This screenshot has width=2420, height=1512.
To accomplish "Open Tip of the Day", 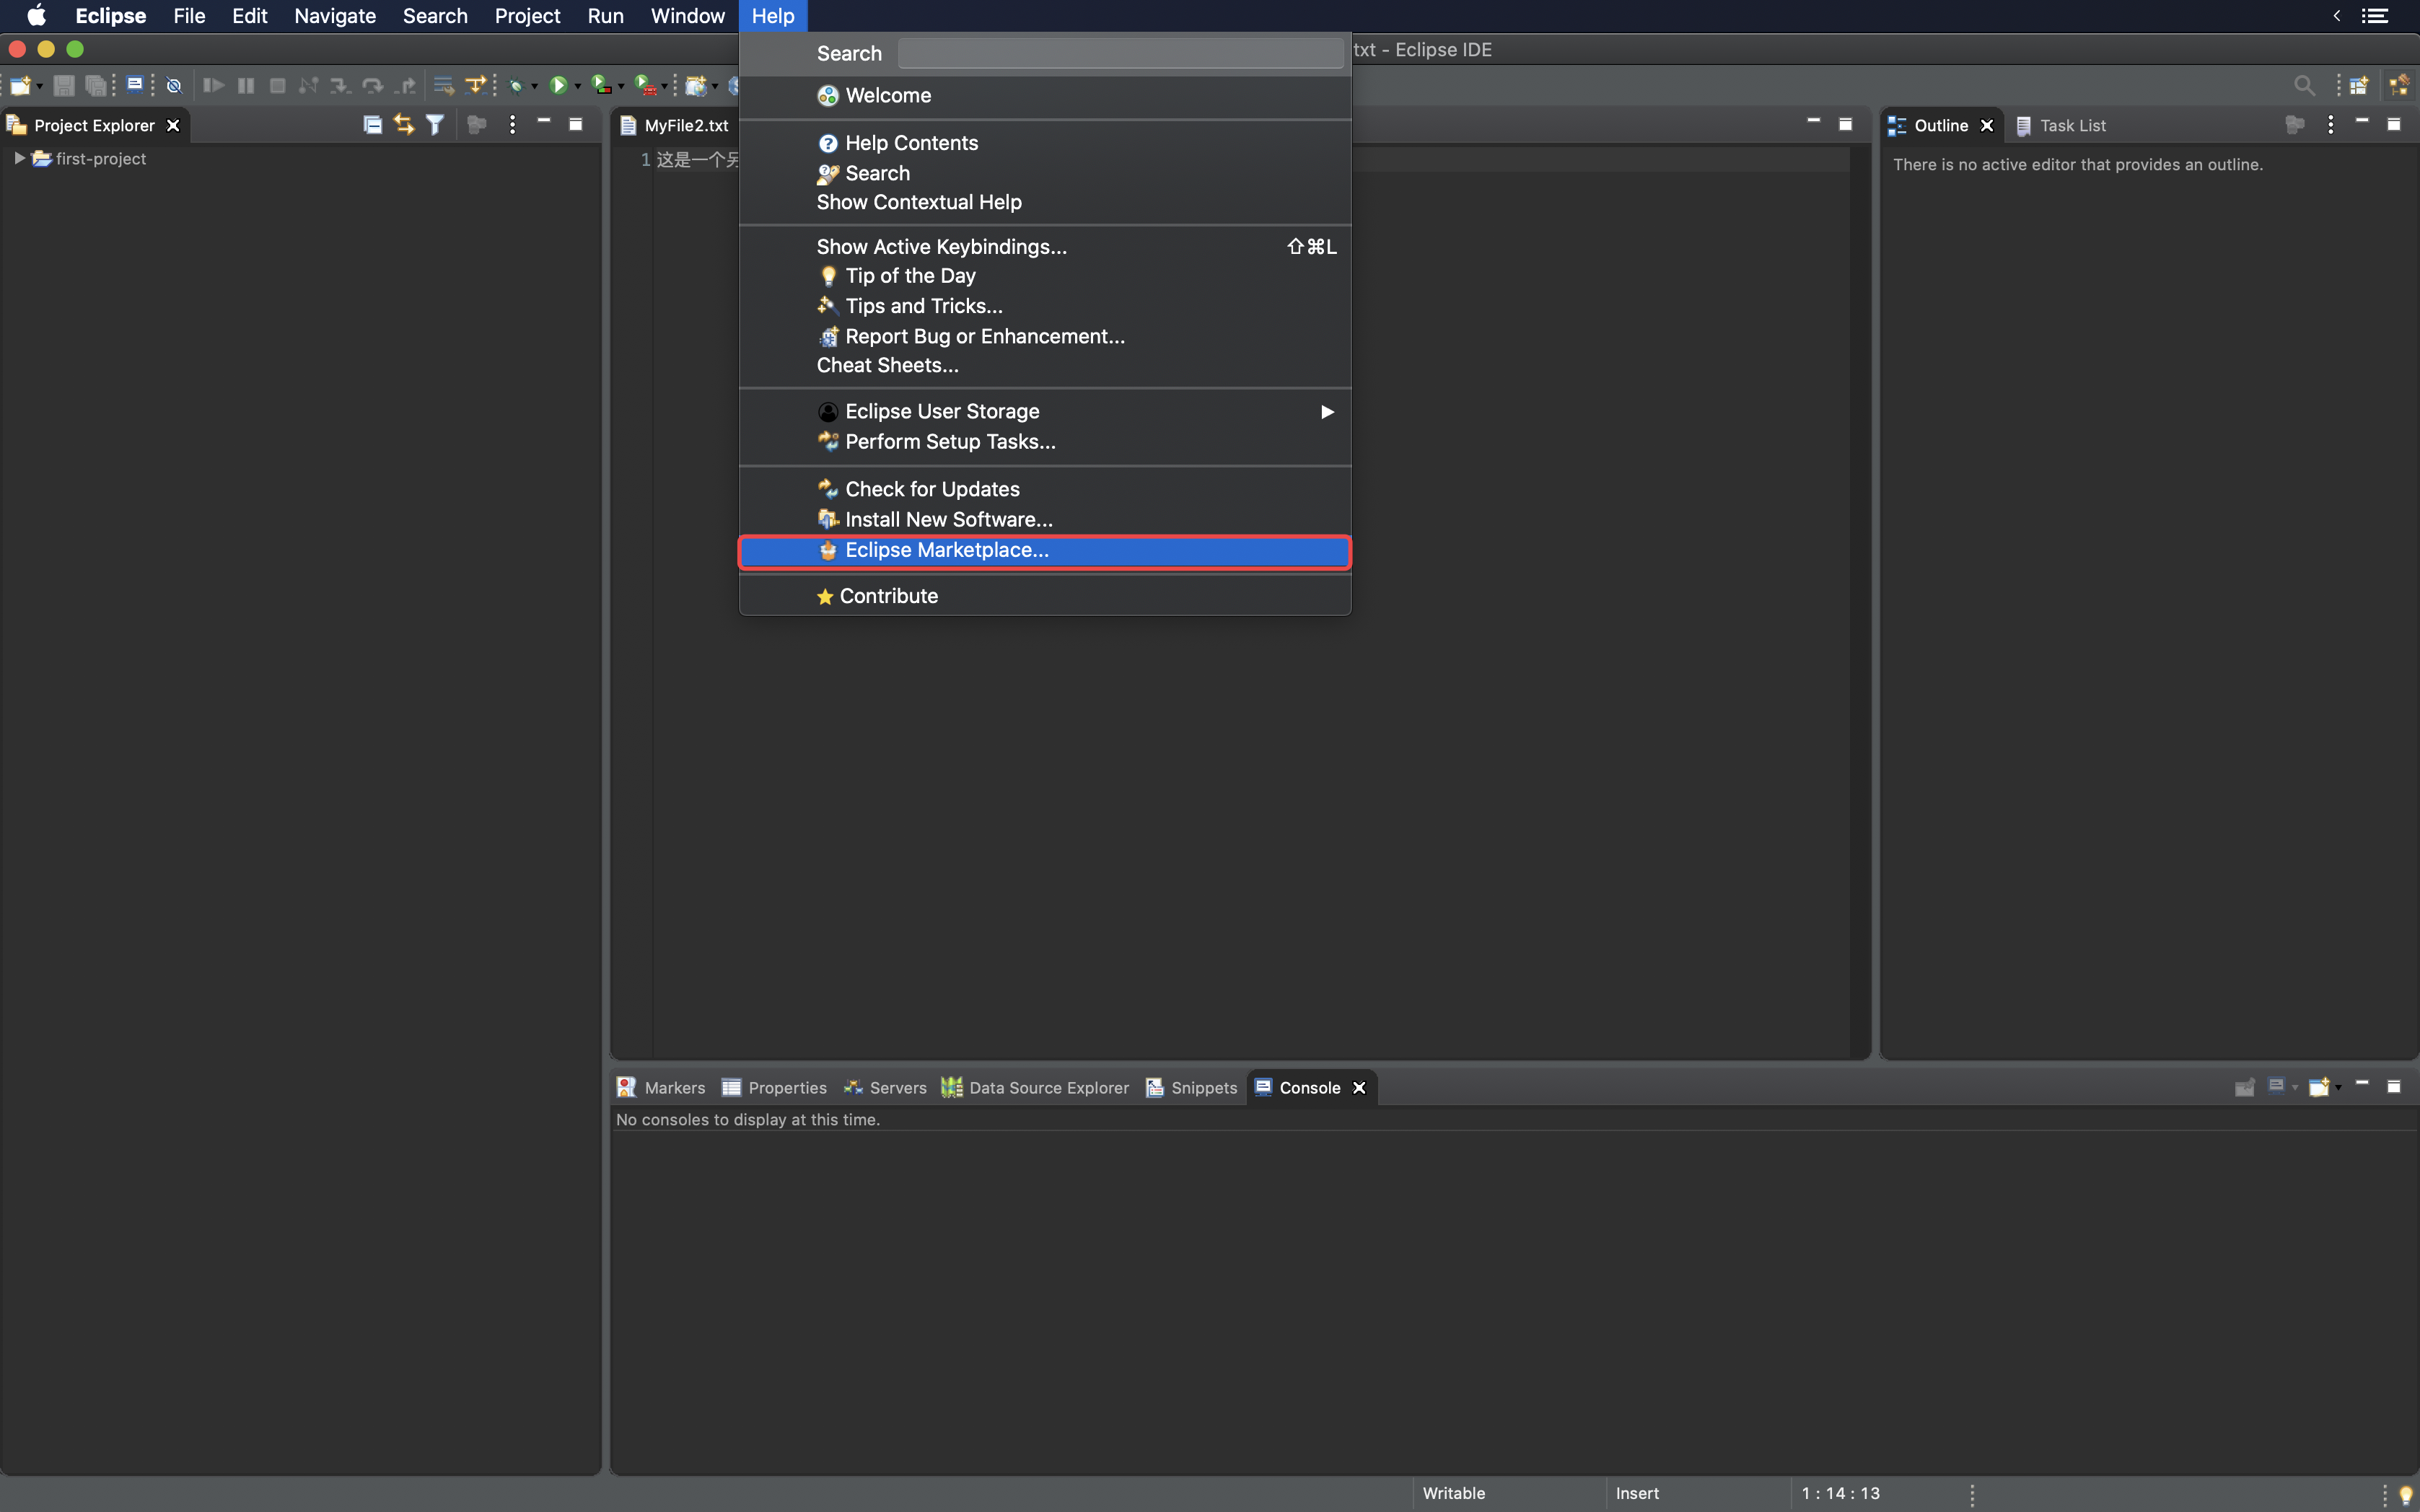I will 1045,276.
